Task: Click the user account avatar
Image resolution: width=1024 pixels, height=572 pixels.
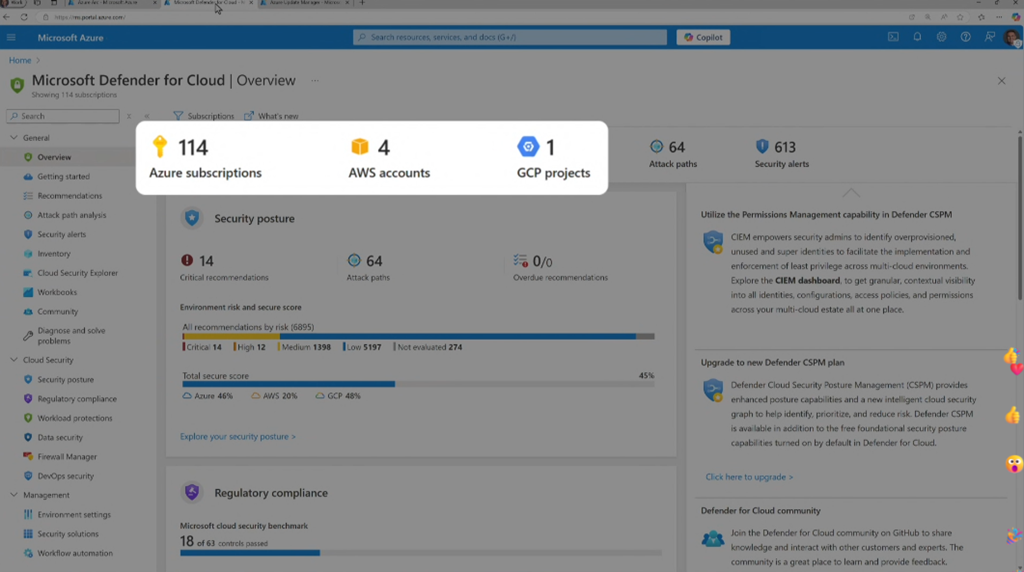Action: [x=1012, y=37]
